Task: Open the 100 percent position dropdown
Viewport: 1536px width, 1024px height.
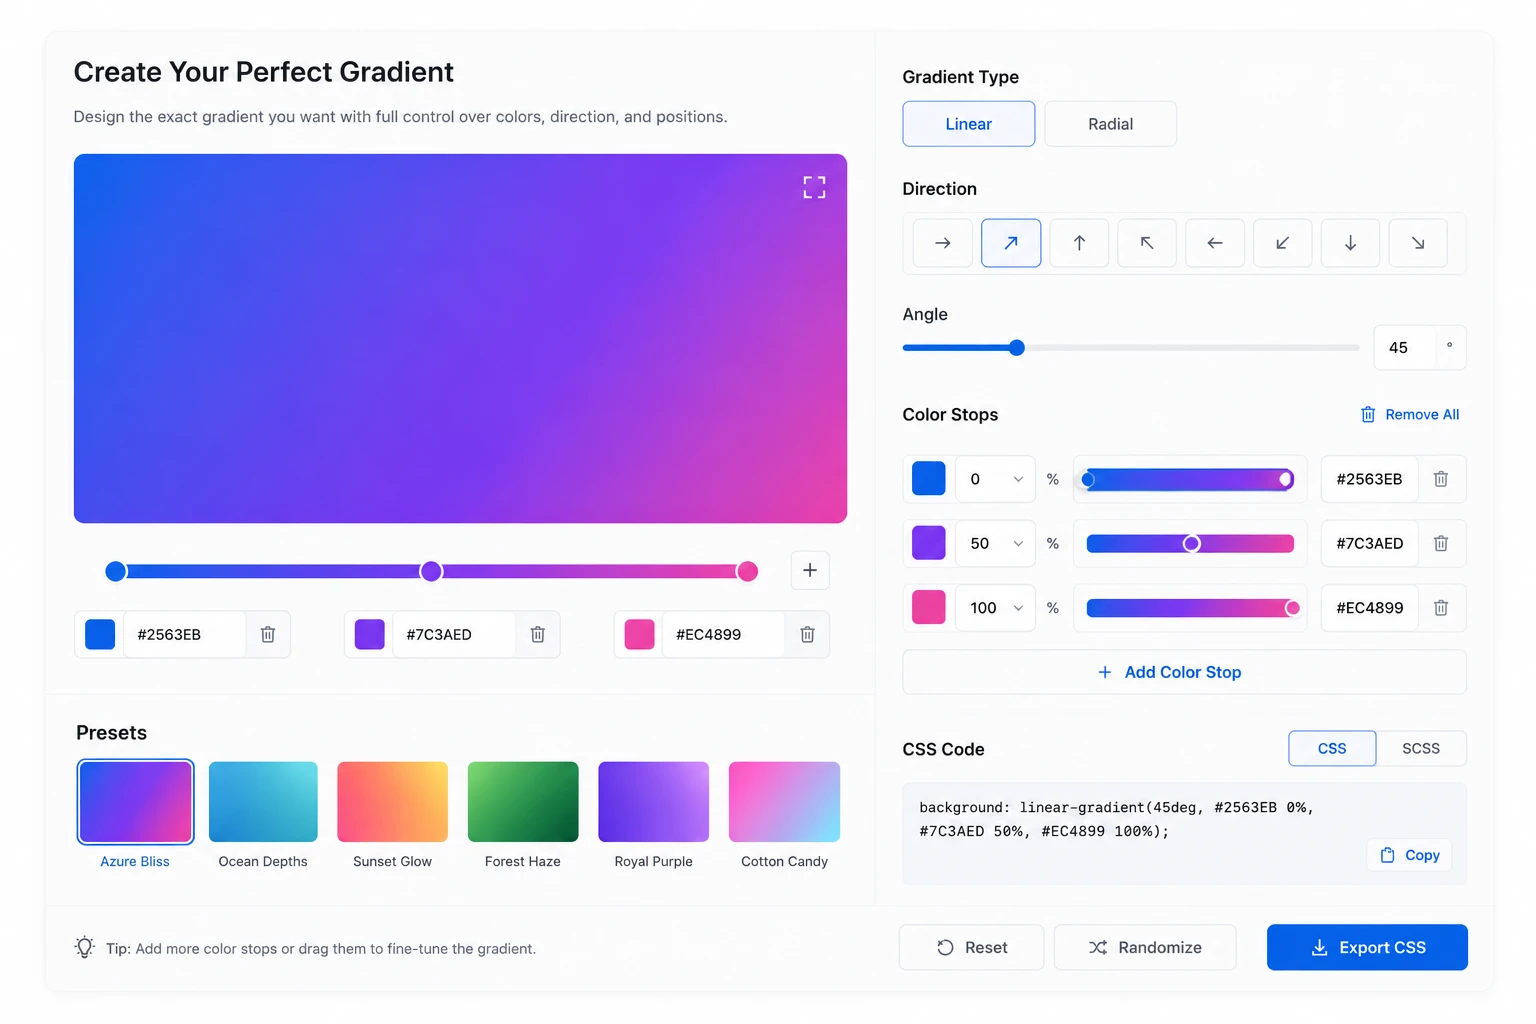Action: [995, 608]
